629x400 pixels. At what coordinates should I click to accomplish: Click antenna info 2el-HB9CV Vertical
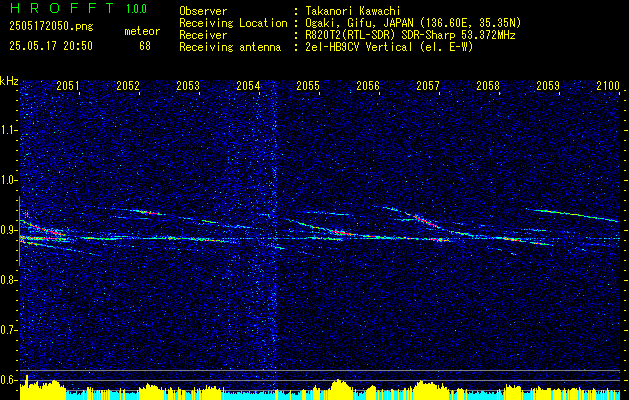point(359,47)
